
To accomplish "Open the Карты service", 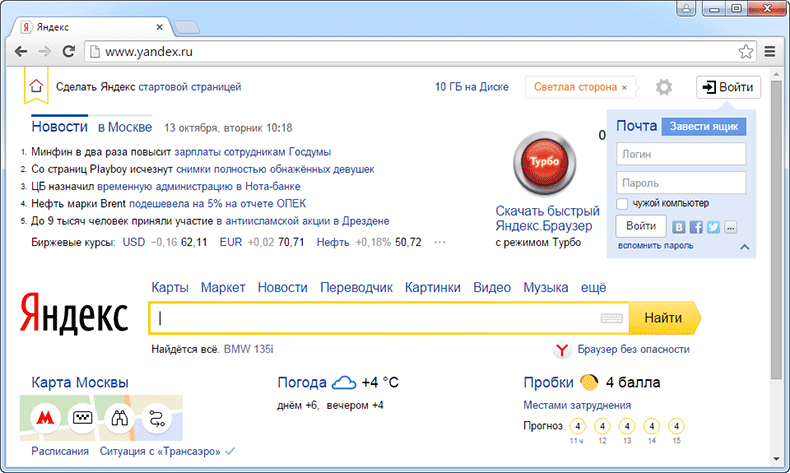I will coord(170,288).
